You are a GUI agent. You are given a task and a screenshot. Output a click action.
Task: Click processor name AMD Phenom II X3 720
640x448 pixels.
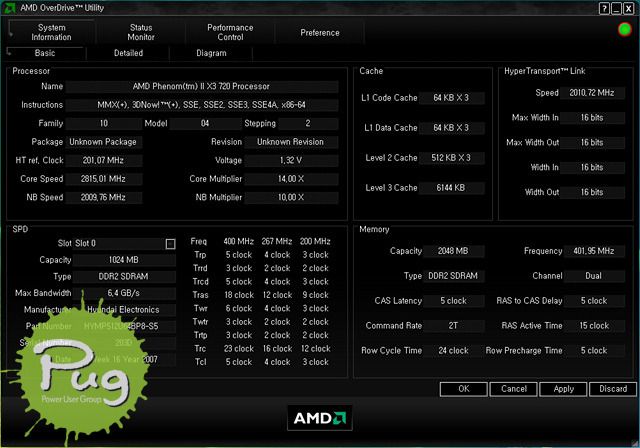(x=202, y=86)
